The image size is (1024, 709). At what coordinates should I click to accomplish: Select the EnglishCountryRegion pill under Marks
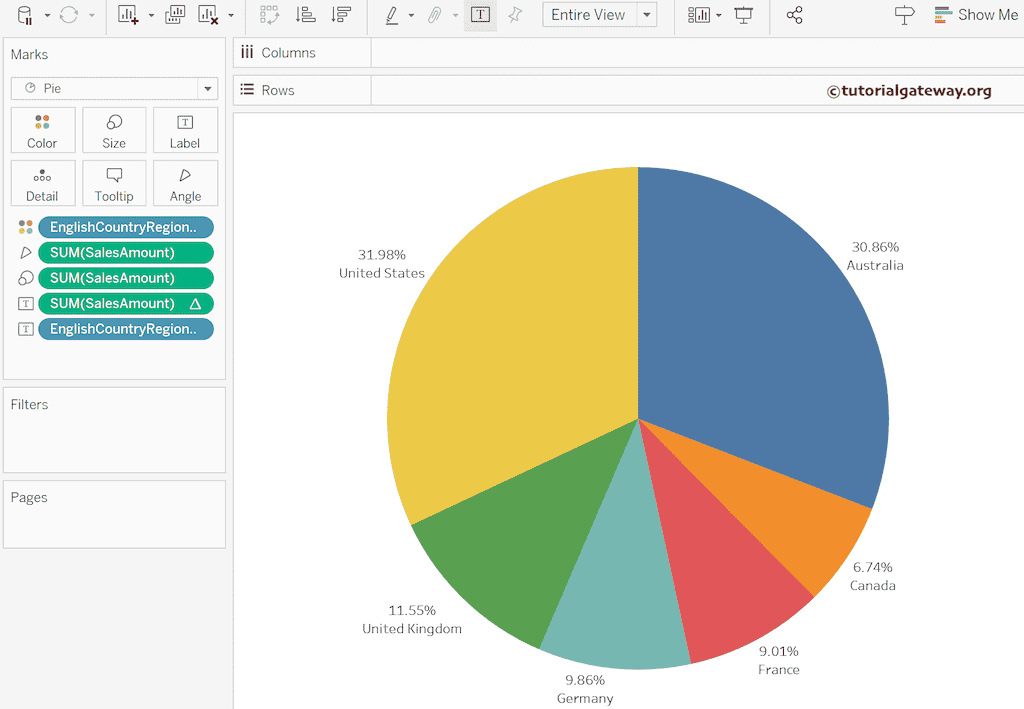(x=126, y=227)
